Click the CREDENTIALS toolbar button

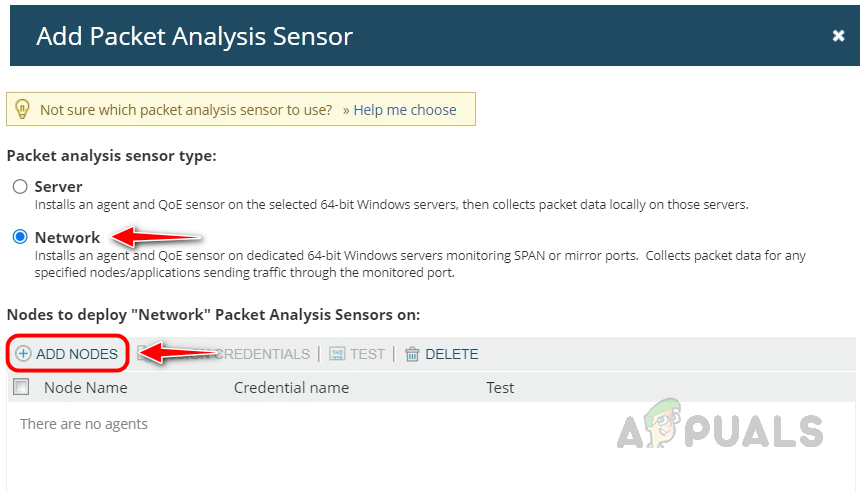click(262, 354)
